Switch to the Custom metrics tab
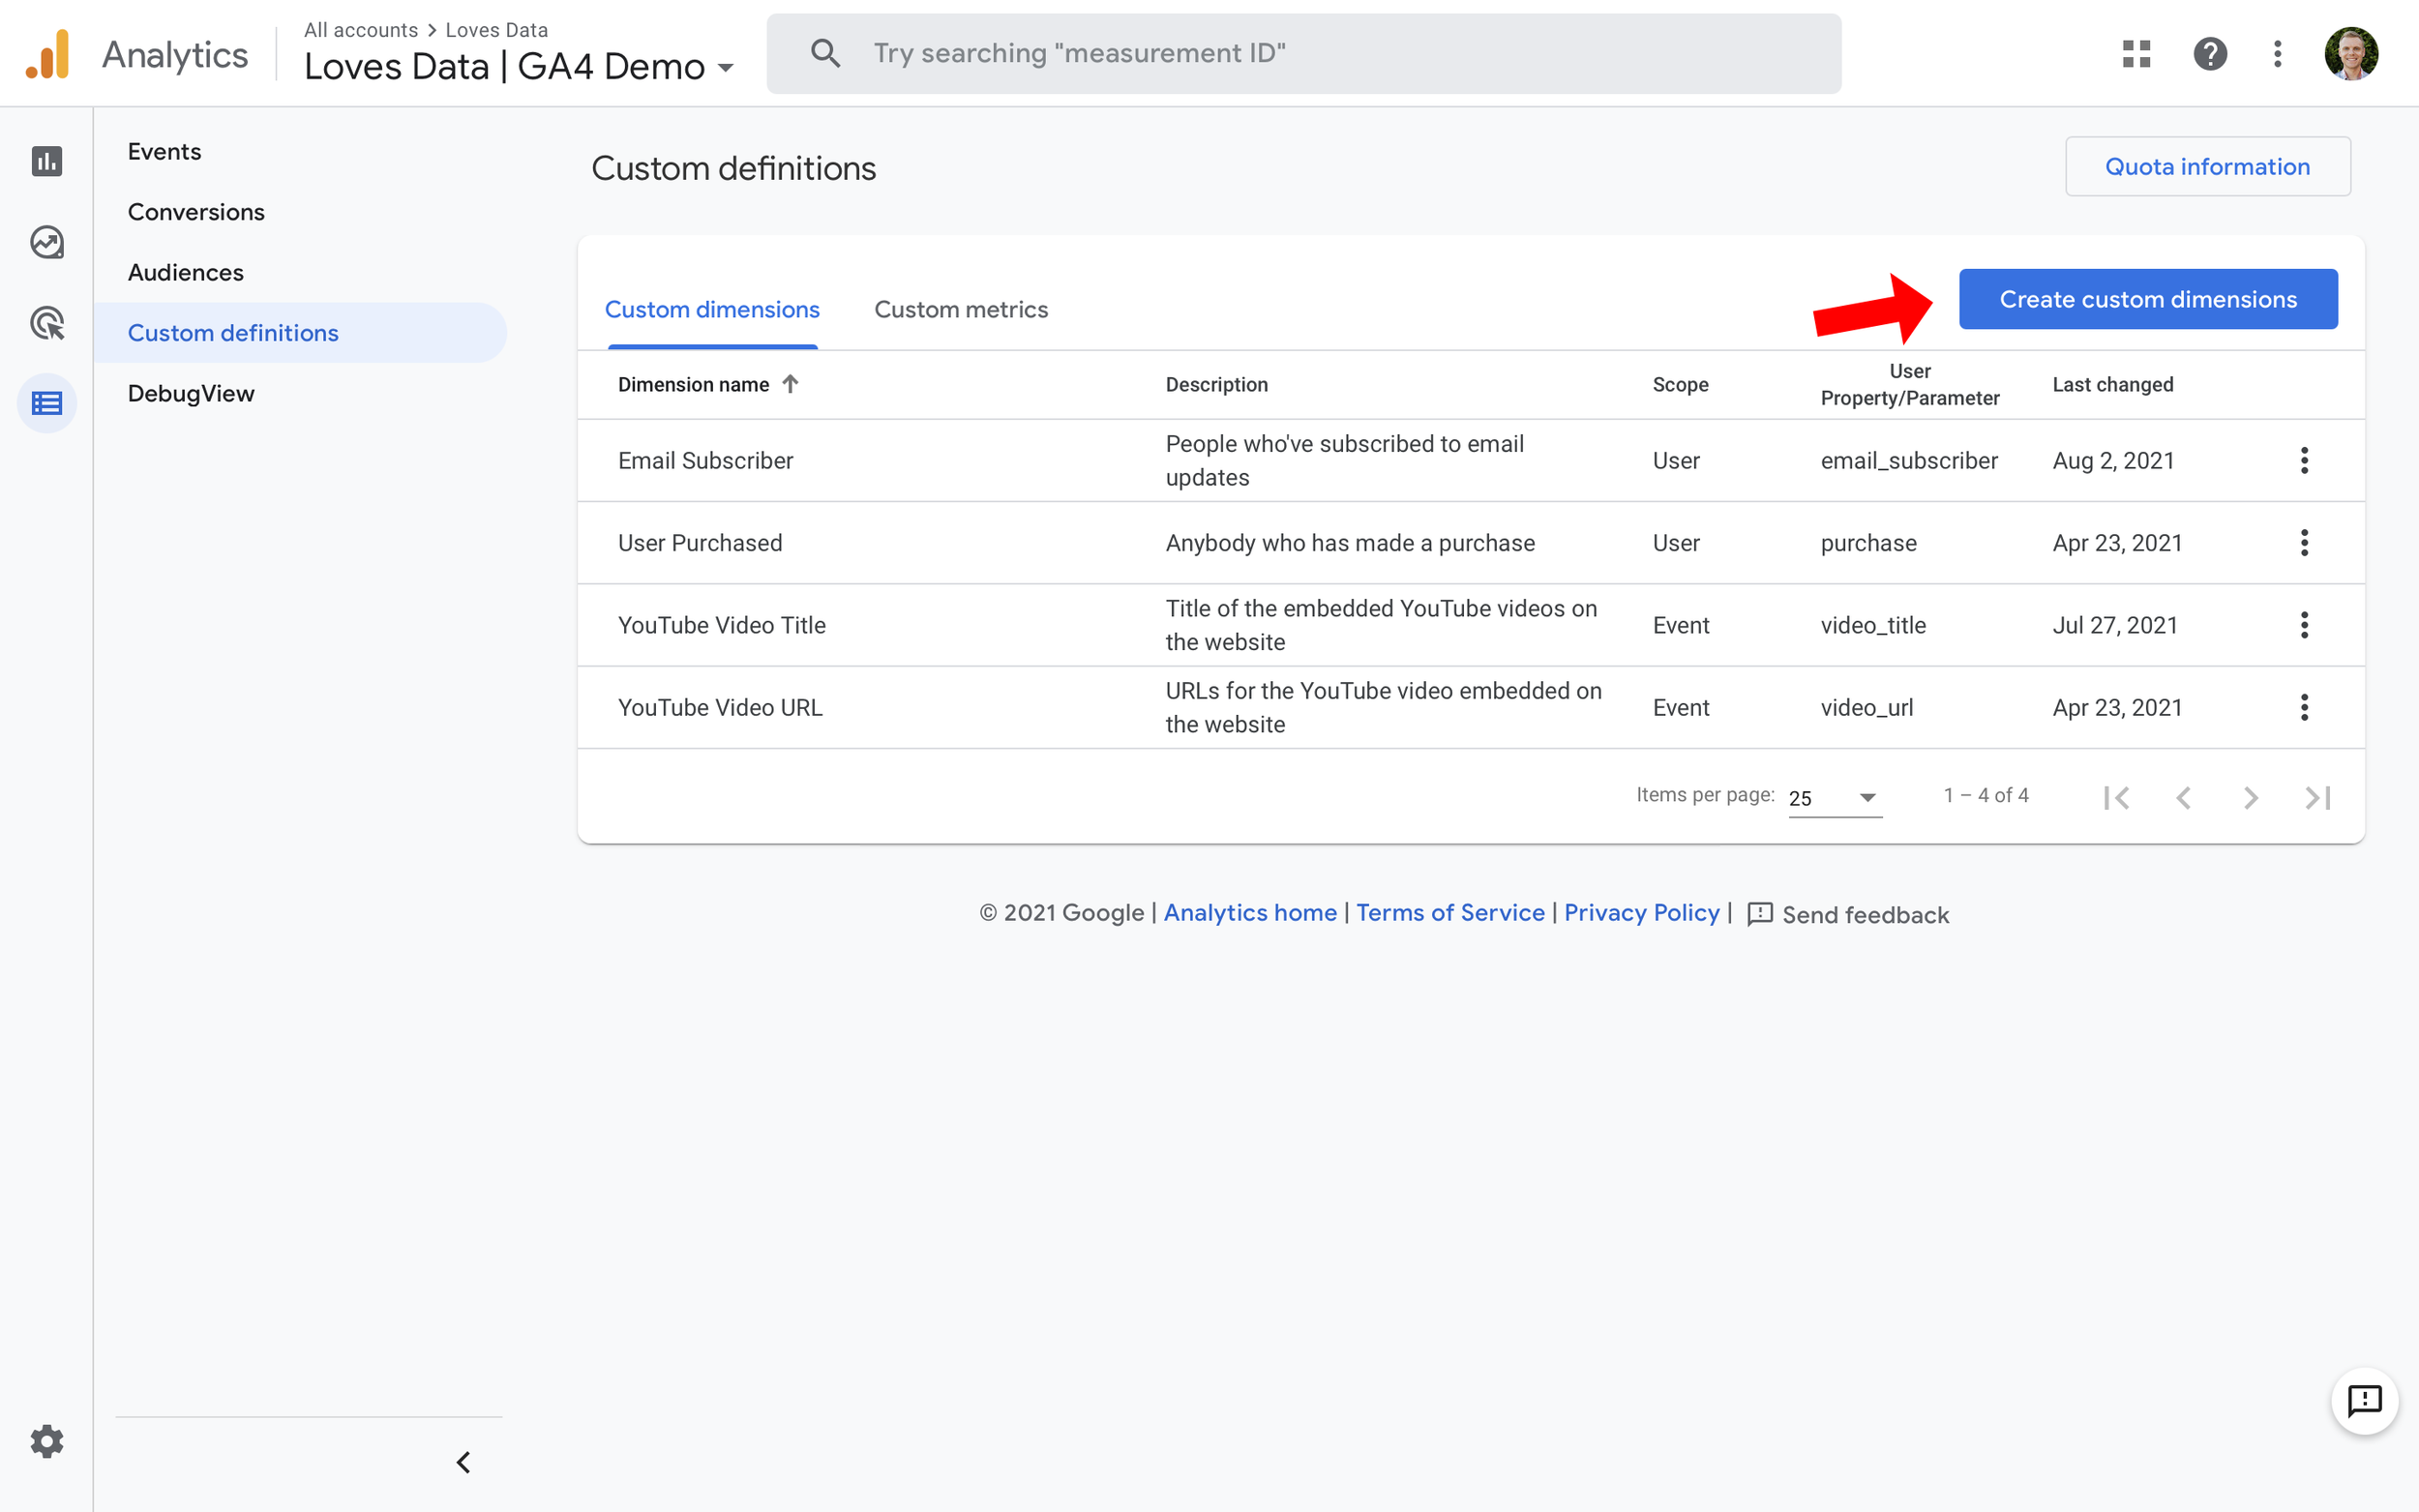2419x1512 pixels. (x=961, y=309)
